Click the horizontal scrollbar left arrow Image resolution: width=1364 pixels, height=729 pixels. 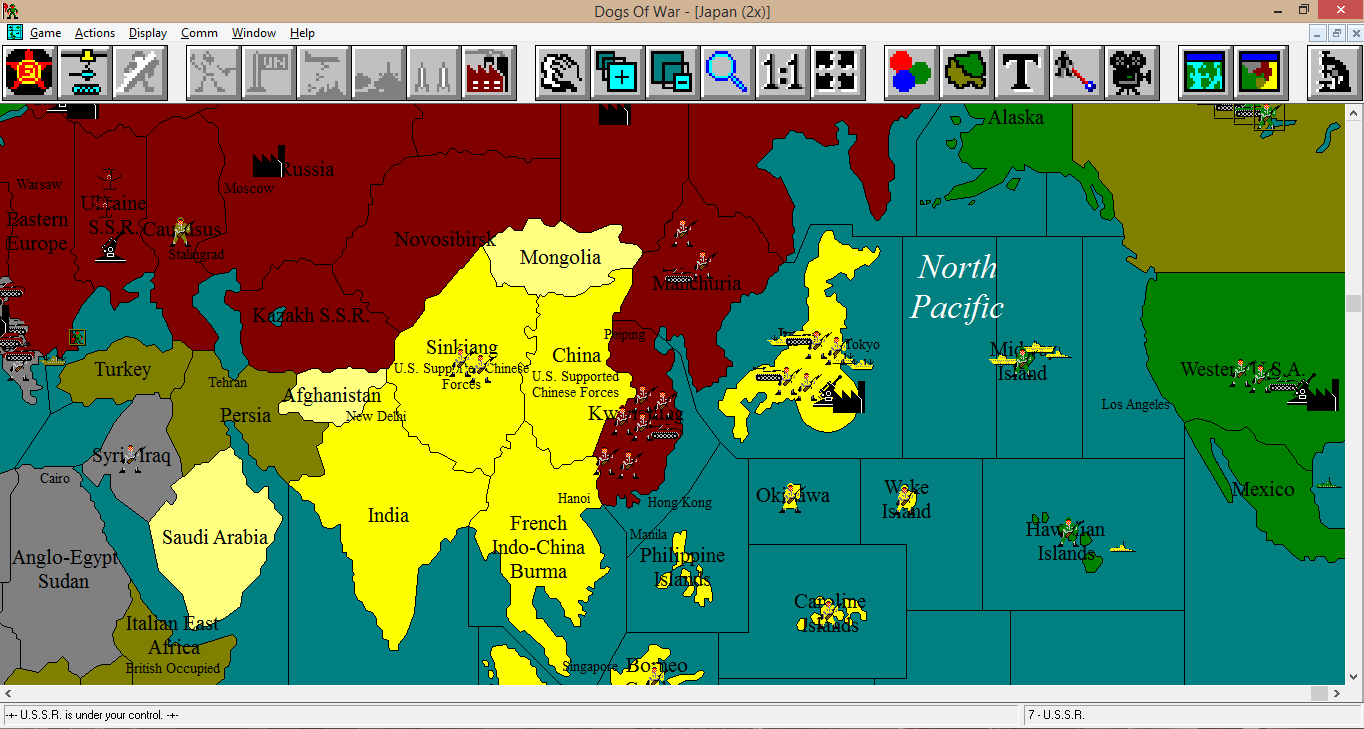(8, 693)
